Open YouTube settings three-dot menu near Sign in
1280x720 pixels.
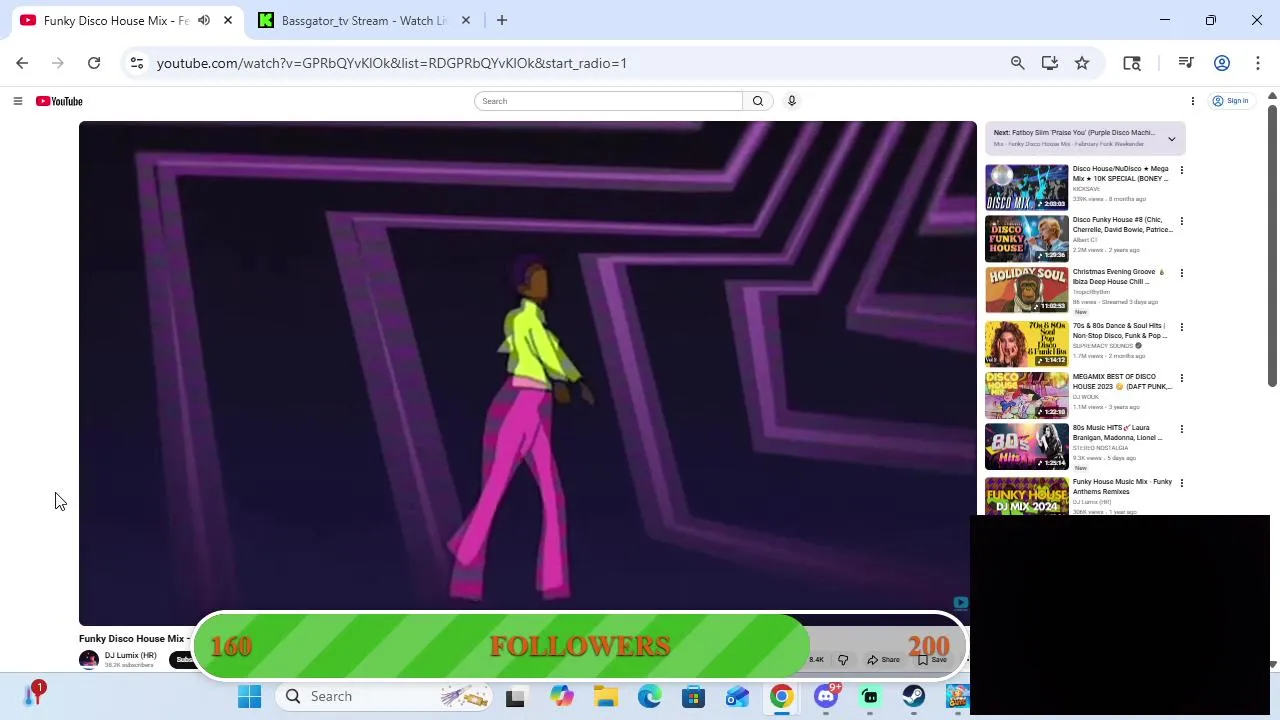click(x=1192, y=101)
